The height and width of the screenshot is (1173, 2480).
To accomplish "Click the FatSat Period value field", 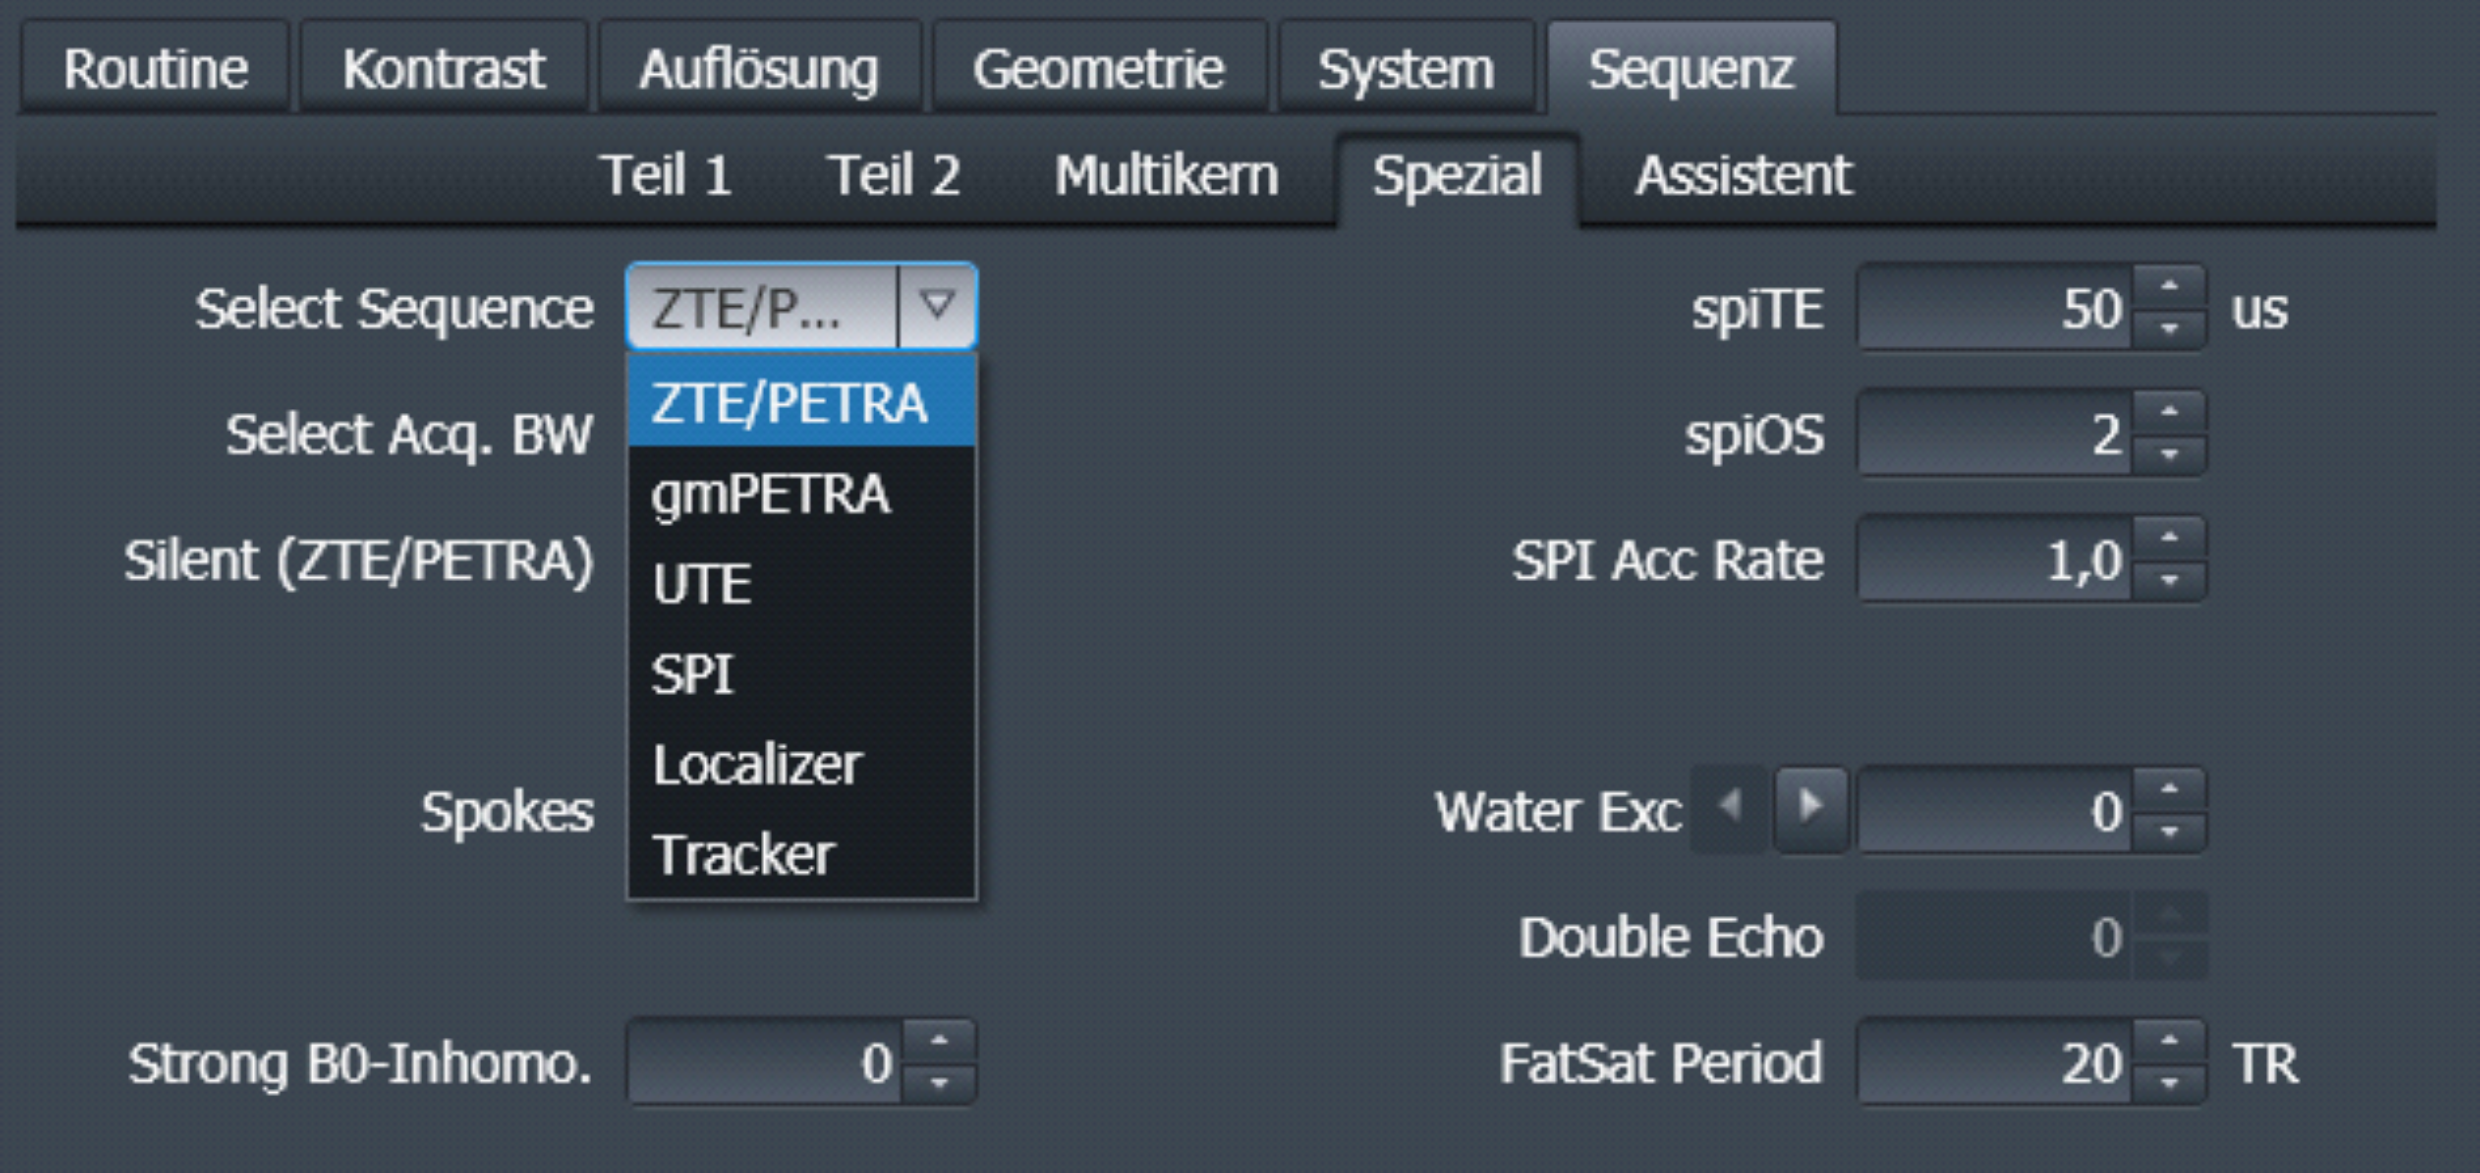I will (x=1995, y=1062).
